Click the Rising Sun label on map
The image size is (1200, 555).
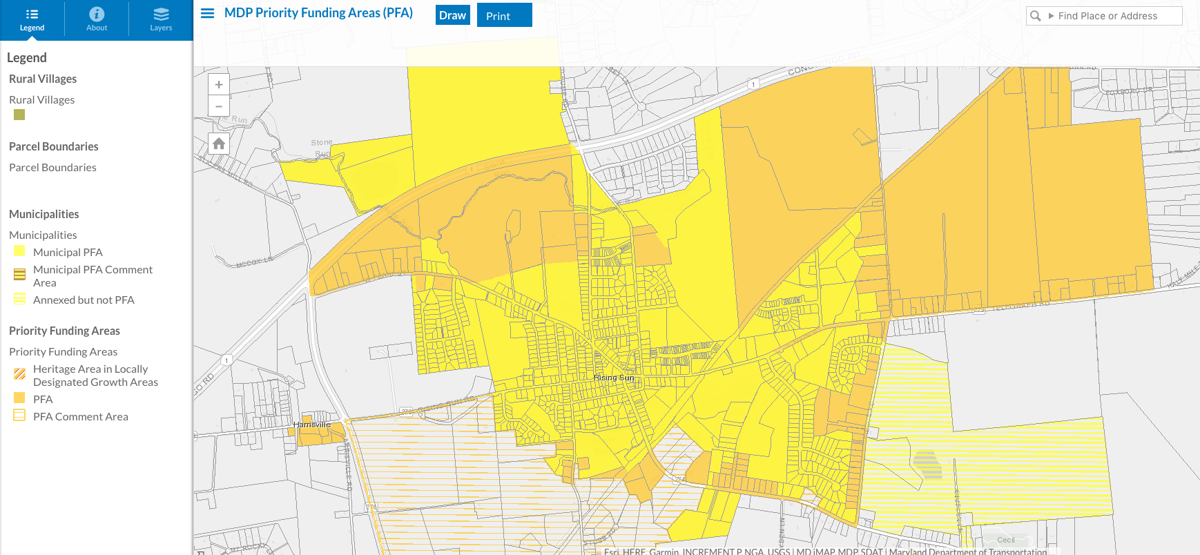click(614, 378)
